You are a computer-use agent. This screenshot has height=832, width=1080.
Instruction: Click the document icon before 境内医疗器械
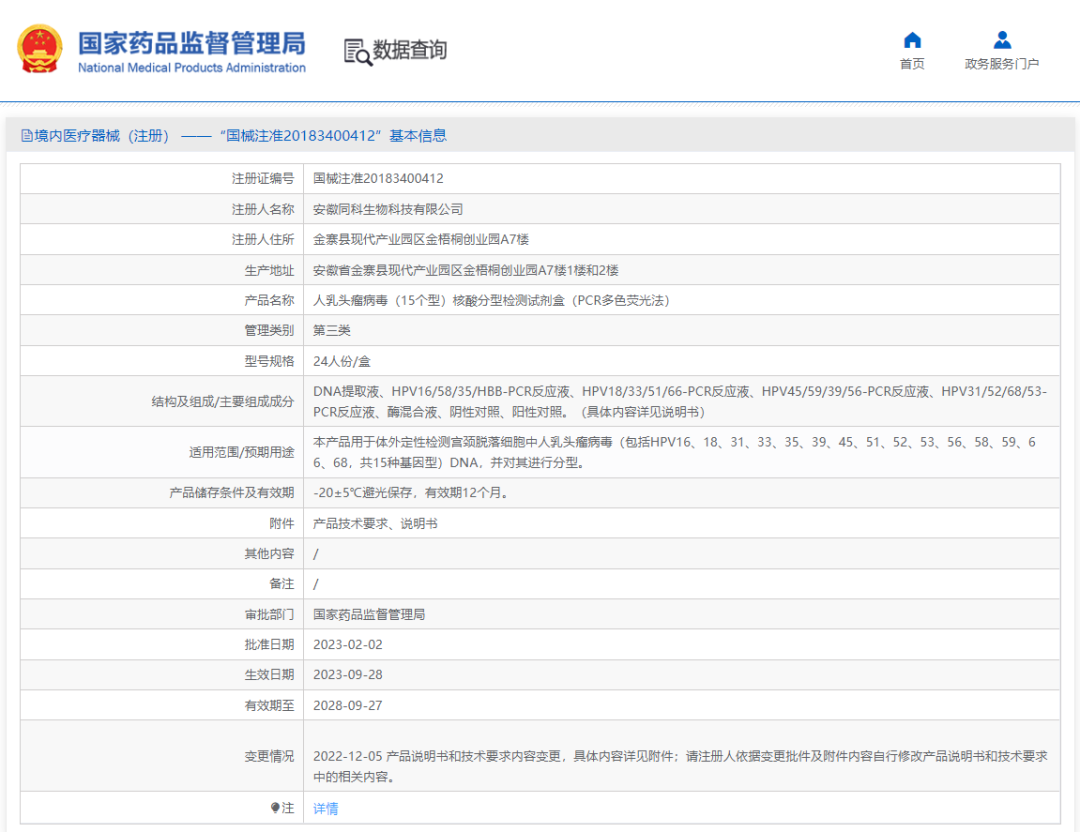[27, 136]
